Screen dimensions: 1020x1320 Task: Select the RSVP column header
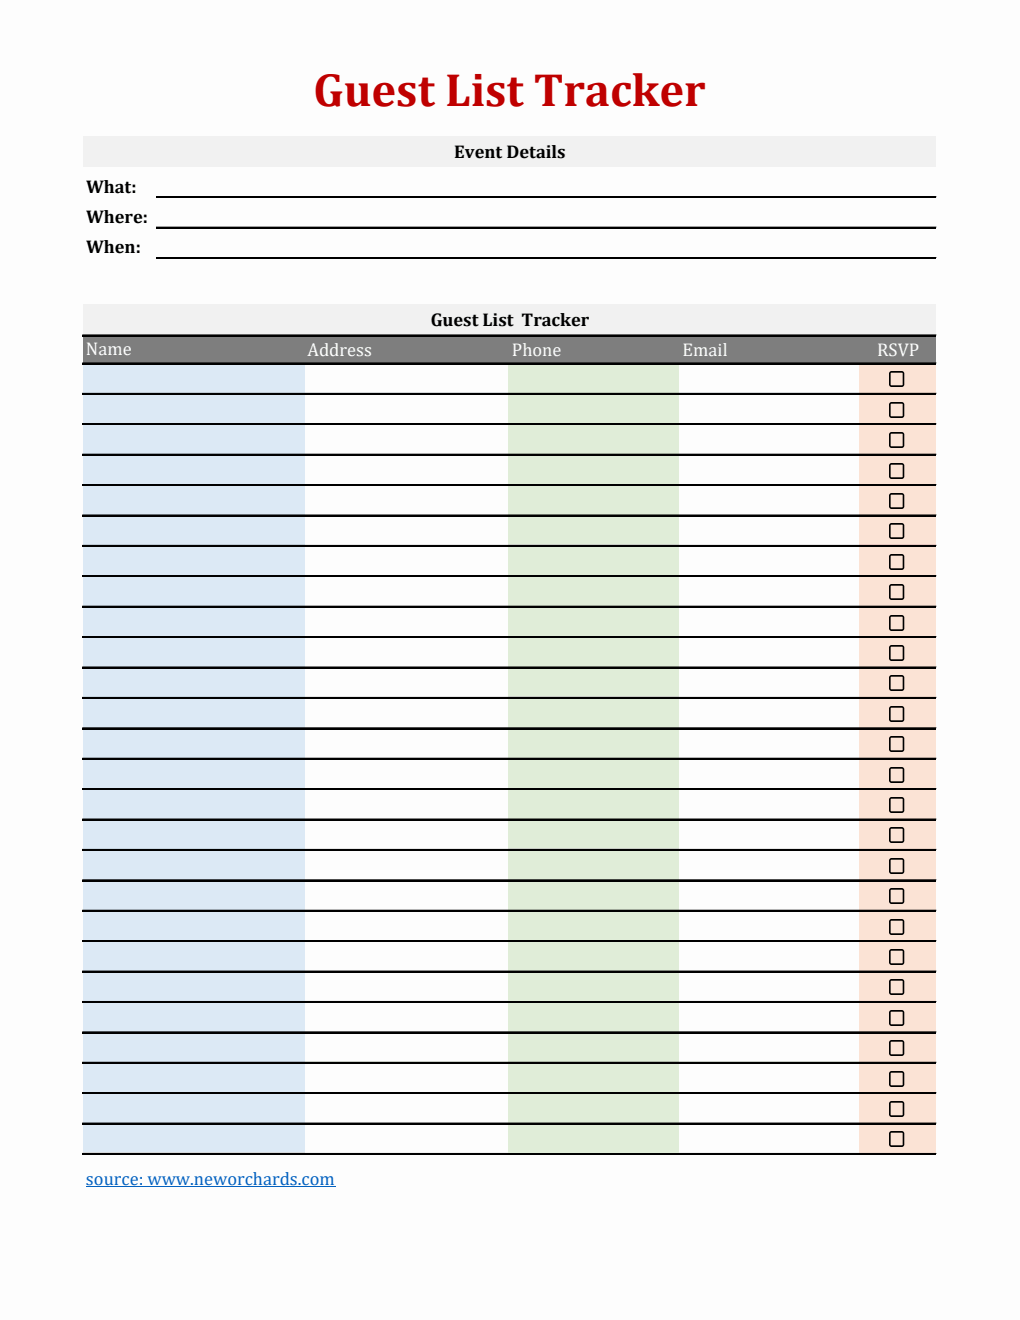[897, 350]
